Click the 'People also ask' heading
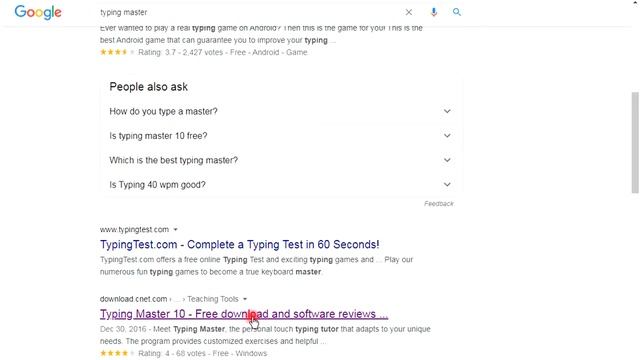Viewport: 640px width, 360px height. [x=149, y=87]
